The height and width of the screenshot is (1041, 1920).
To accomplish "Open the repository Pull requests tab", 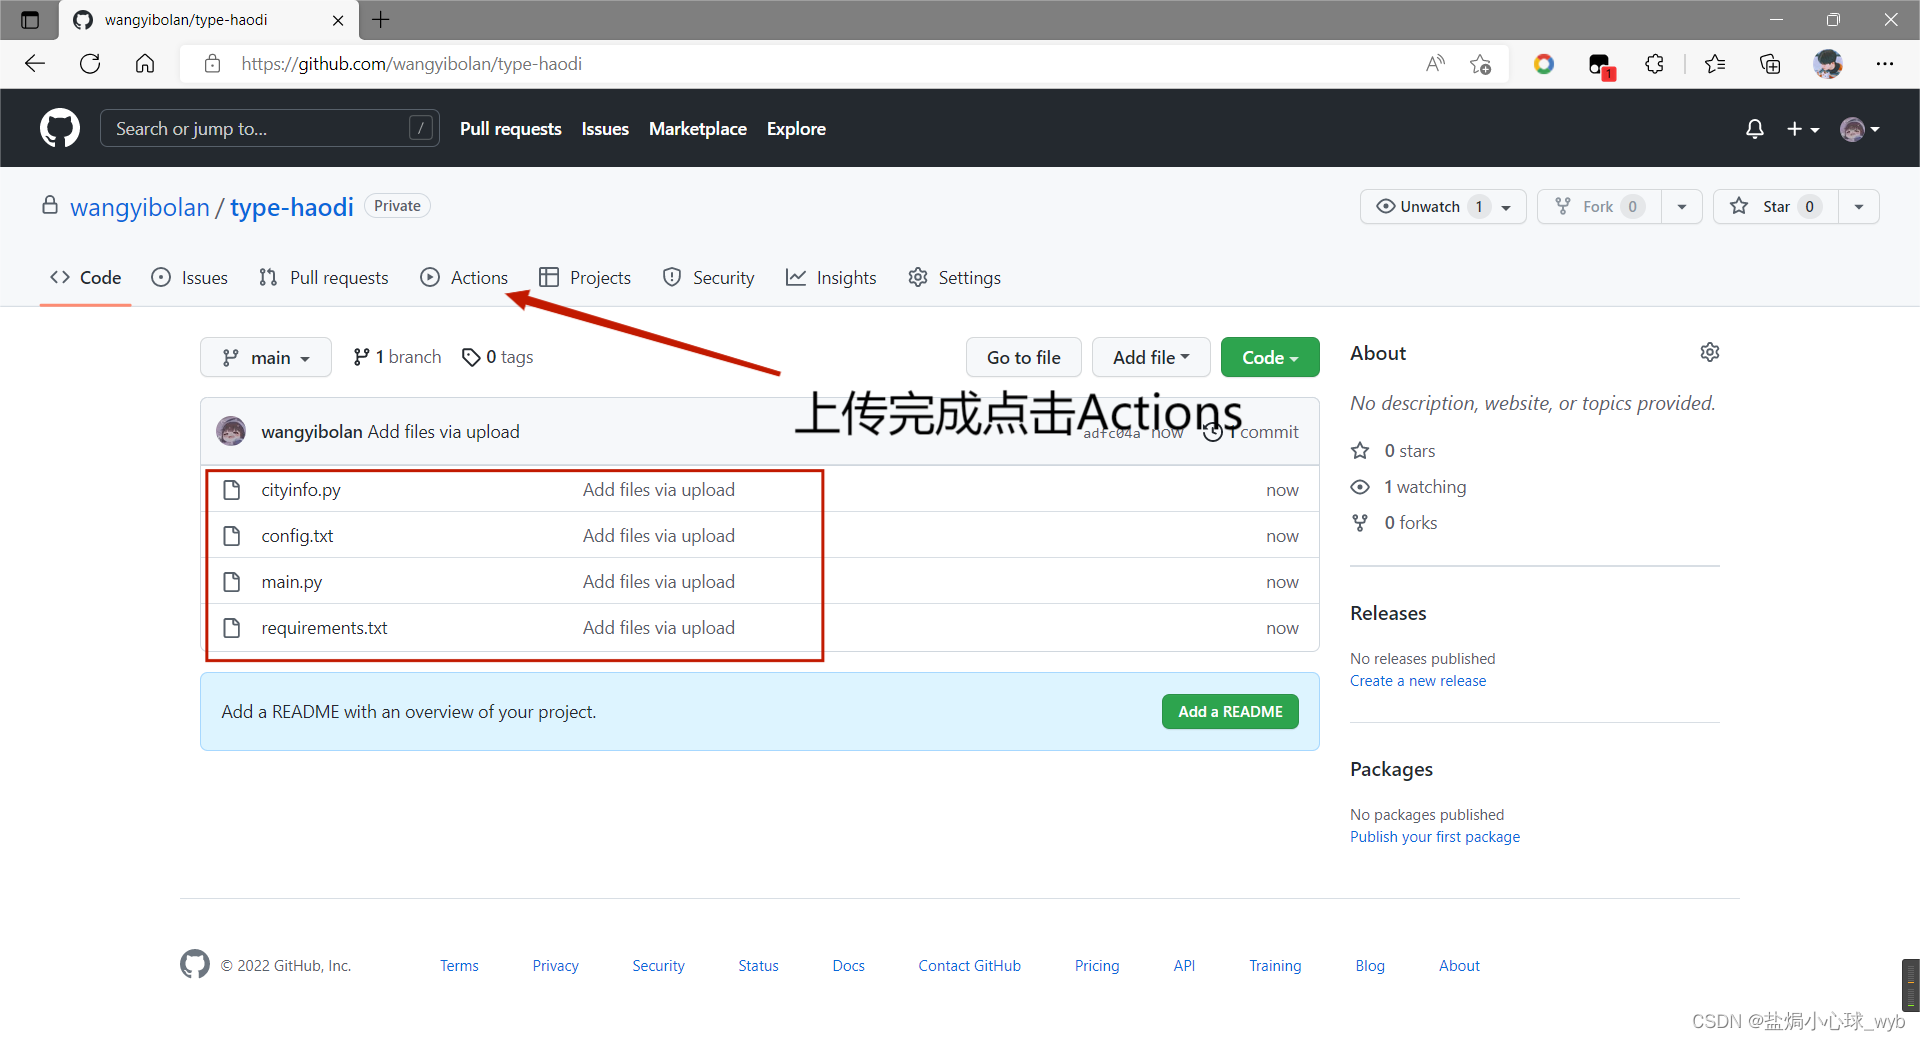I will click(x=323, y=277).
